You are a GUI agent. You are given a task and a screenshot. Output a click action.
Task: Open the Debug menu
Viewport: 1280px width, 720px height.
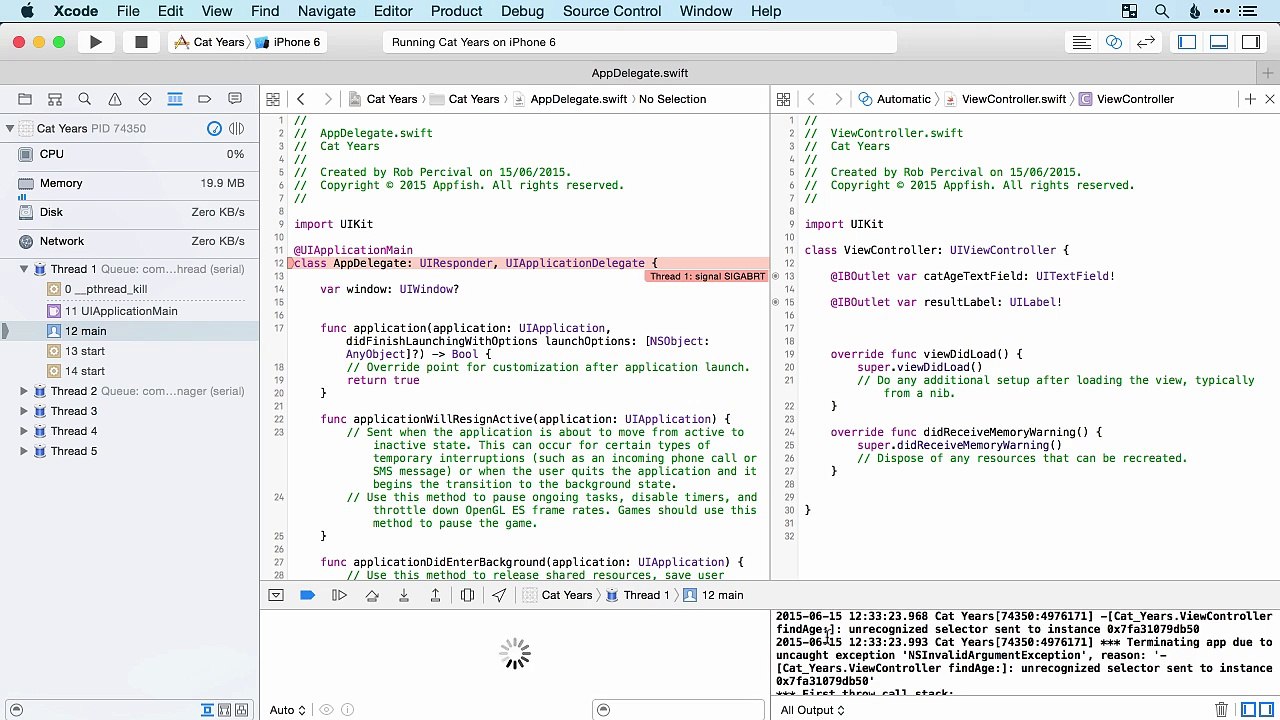[x=522, y=11]
